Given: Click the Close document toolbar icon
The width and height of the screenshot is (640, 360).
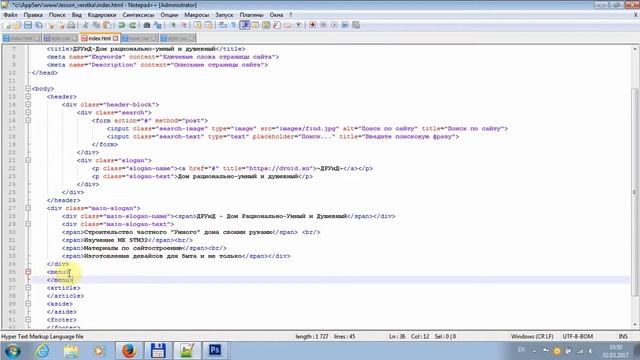Looking at the screenshot, I should pos(51,25).
